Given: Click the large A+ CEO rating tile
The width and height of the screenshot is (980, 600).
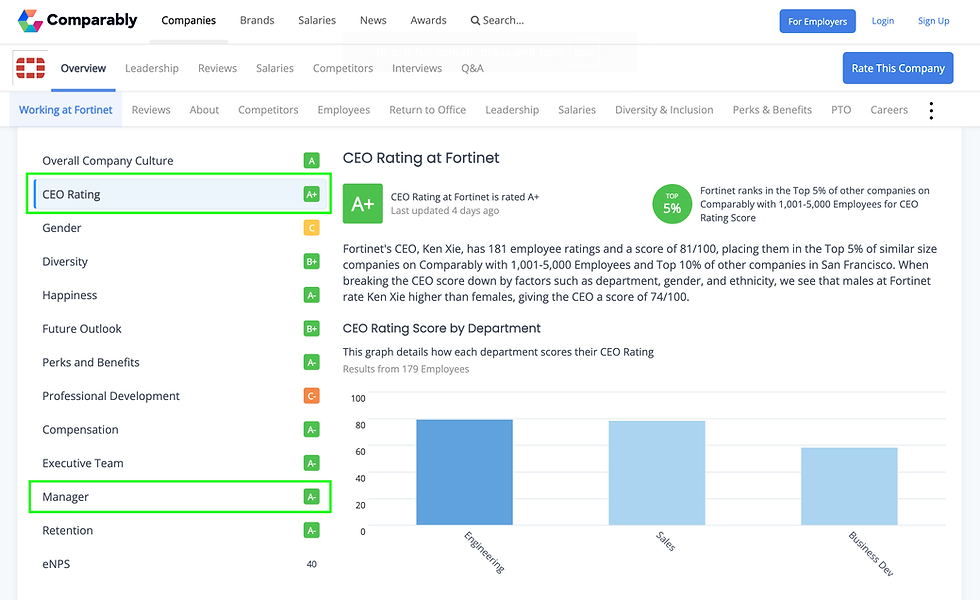Looking at the screenshot, I should [x=362, y=203].
